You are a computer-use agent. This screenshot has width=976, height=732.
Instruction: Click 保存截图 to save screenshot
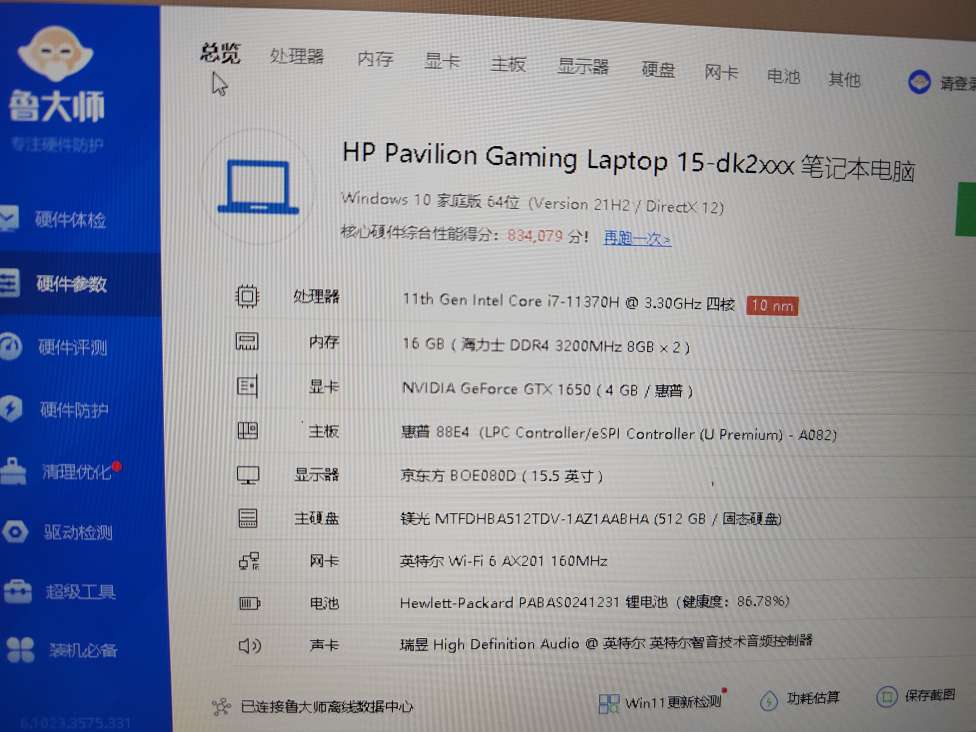pyautogui.click(x=916, y=696)
